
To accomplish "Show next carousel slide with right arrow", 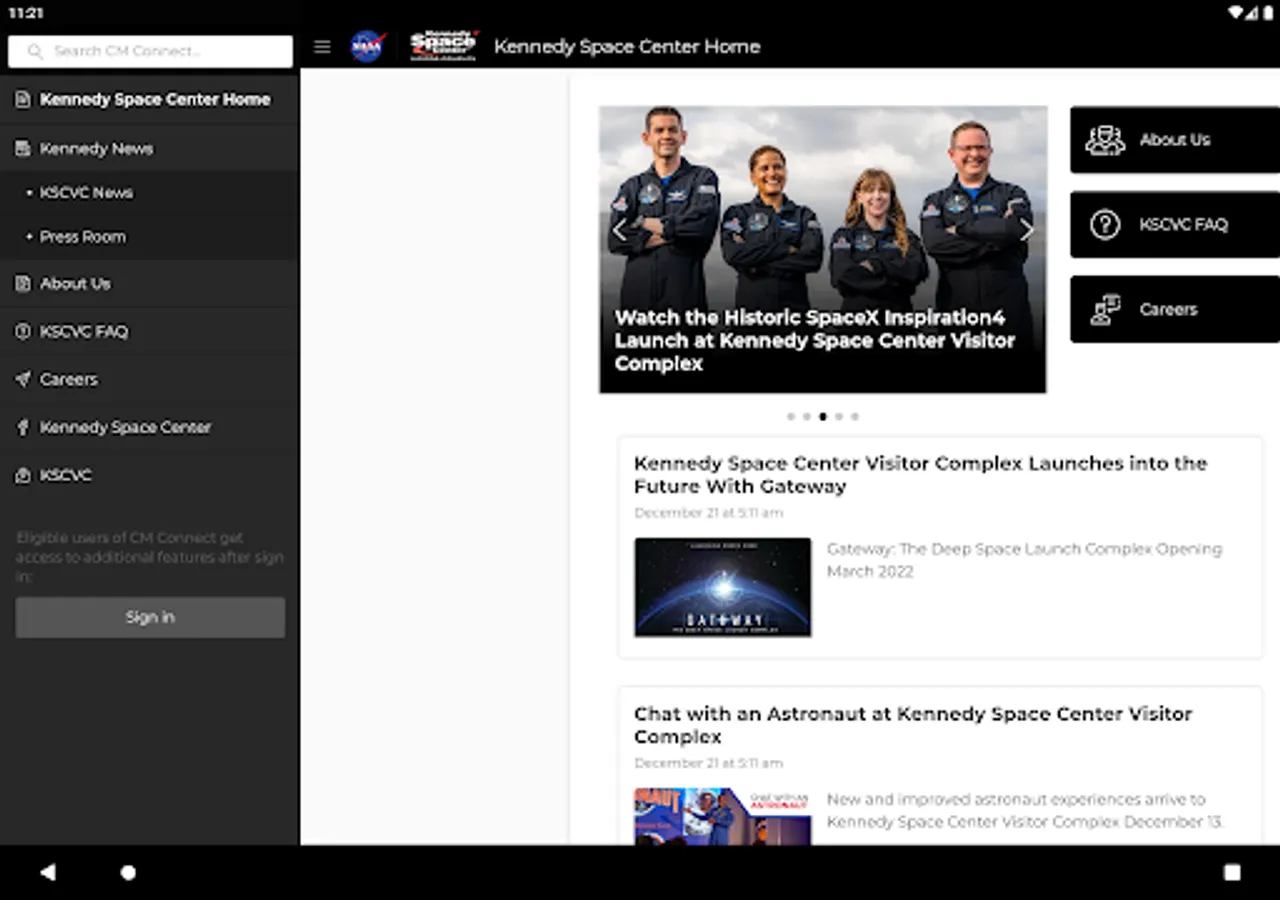I will [1026, 231].
